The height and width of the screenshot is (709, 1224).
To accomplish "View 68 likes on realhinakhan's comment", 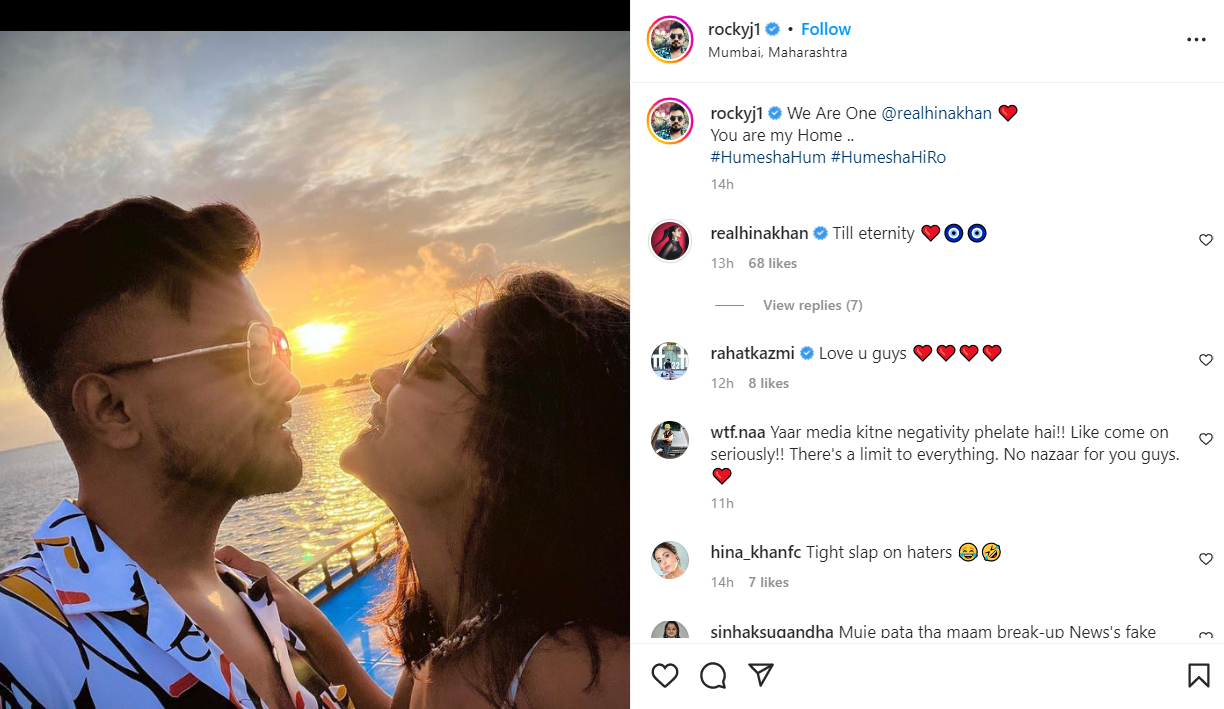I will point(773,263).
